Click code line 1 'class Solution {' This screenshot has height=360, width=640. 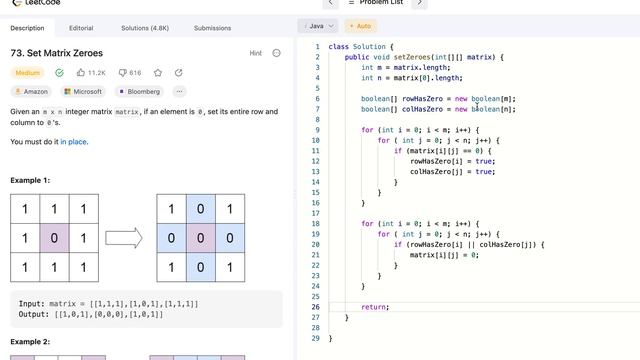click(x=361, y=47)
